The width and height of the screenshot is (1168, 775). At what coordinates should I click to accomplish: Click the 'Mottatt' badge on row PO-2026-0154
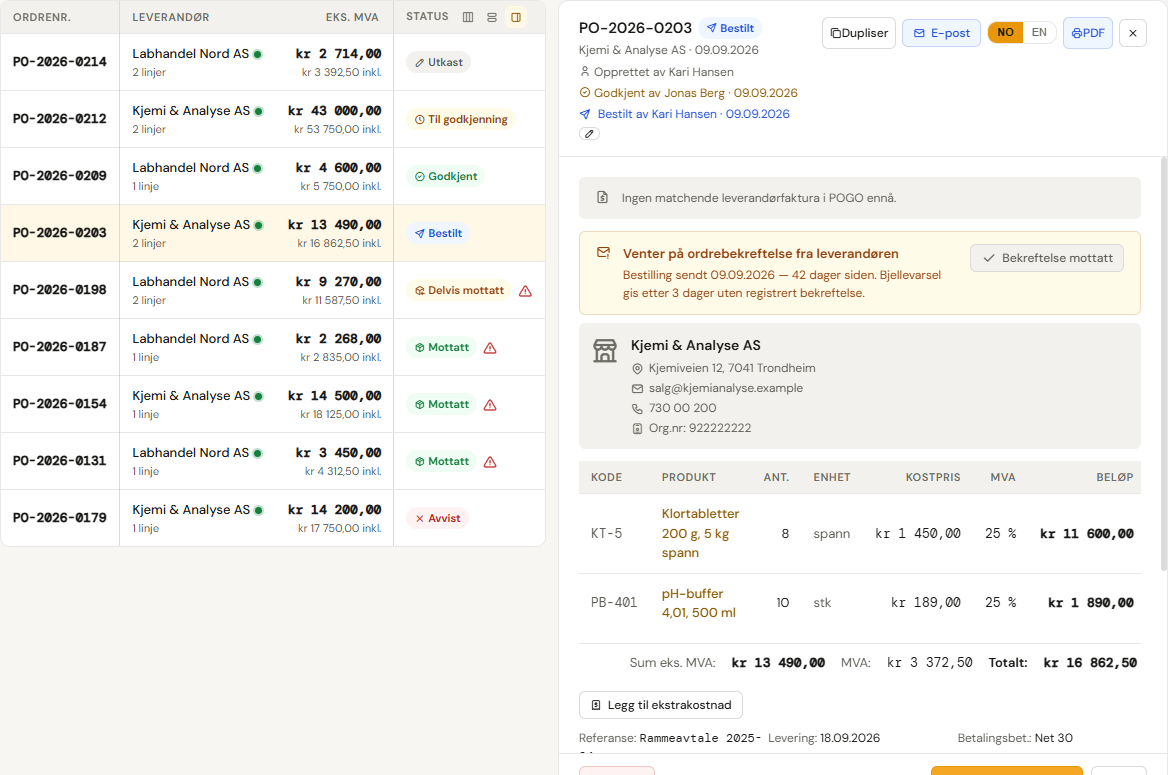441,405
